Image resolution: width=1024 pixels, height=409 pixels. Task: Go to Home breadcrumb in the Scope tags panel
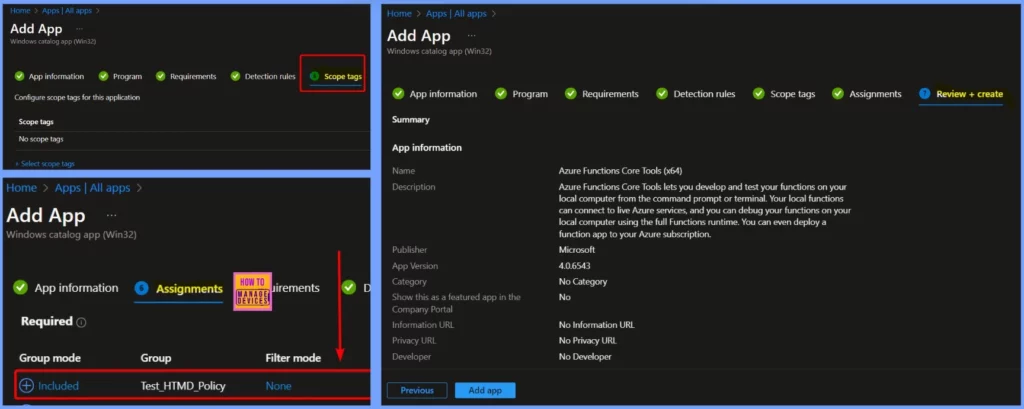20,10
